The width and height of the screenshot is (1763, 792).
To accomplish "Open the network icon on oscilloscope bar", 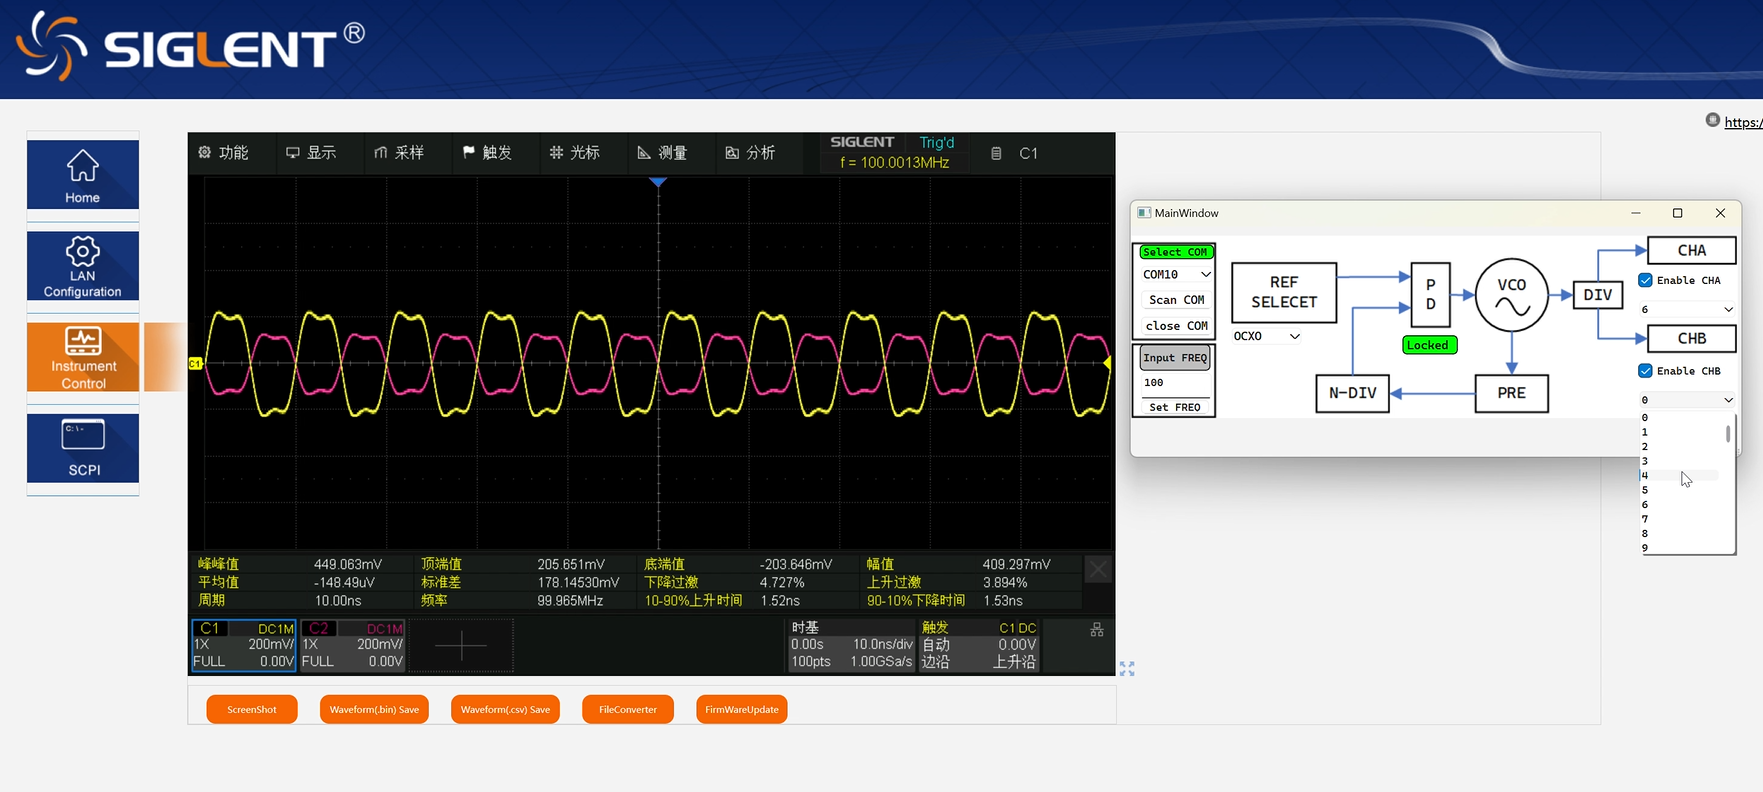I will (x=1097, y=630).
